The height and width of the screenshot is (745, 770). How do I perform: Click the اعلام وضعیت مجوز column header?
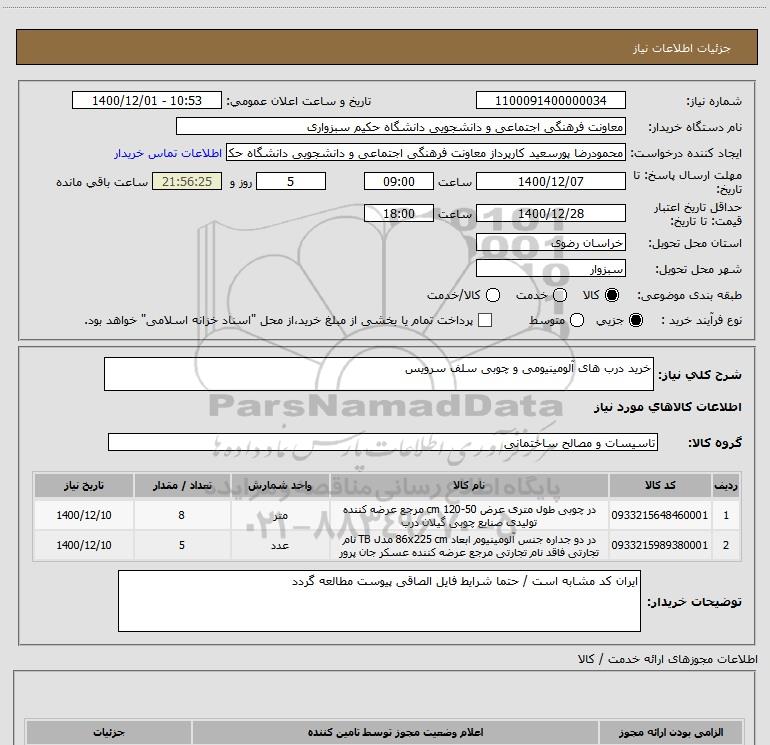tap(395, 732)
